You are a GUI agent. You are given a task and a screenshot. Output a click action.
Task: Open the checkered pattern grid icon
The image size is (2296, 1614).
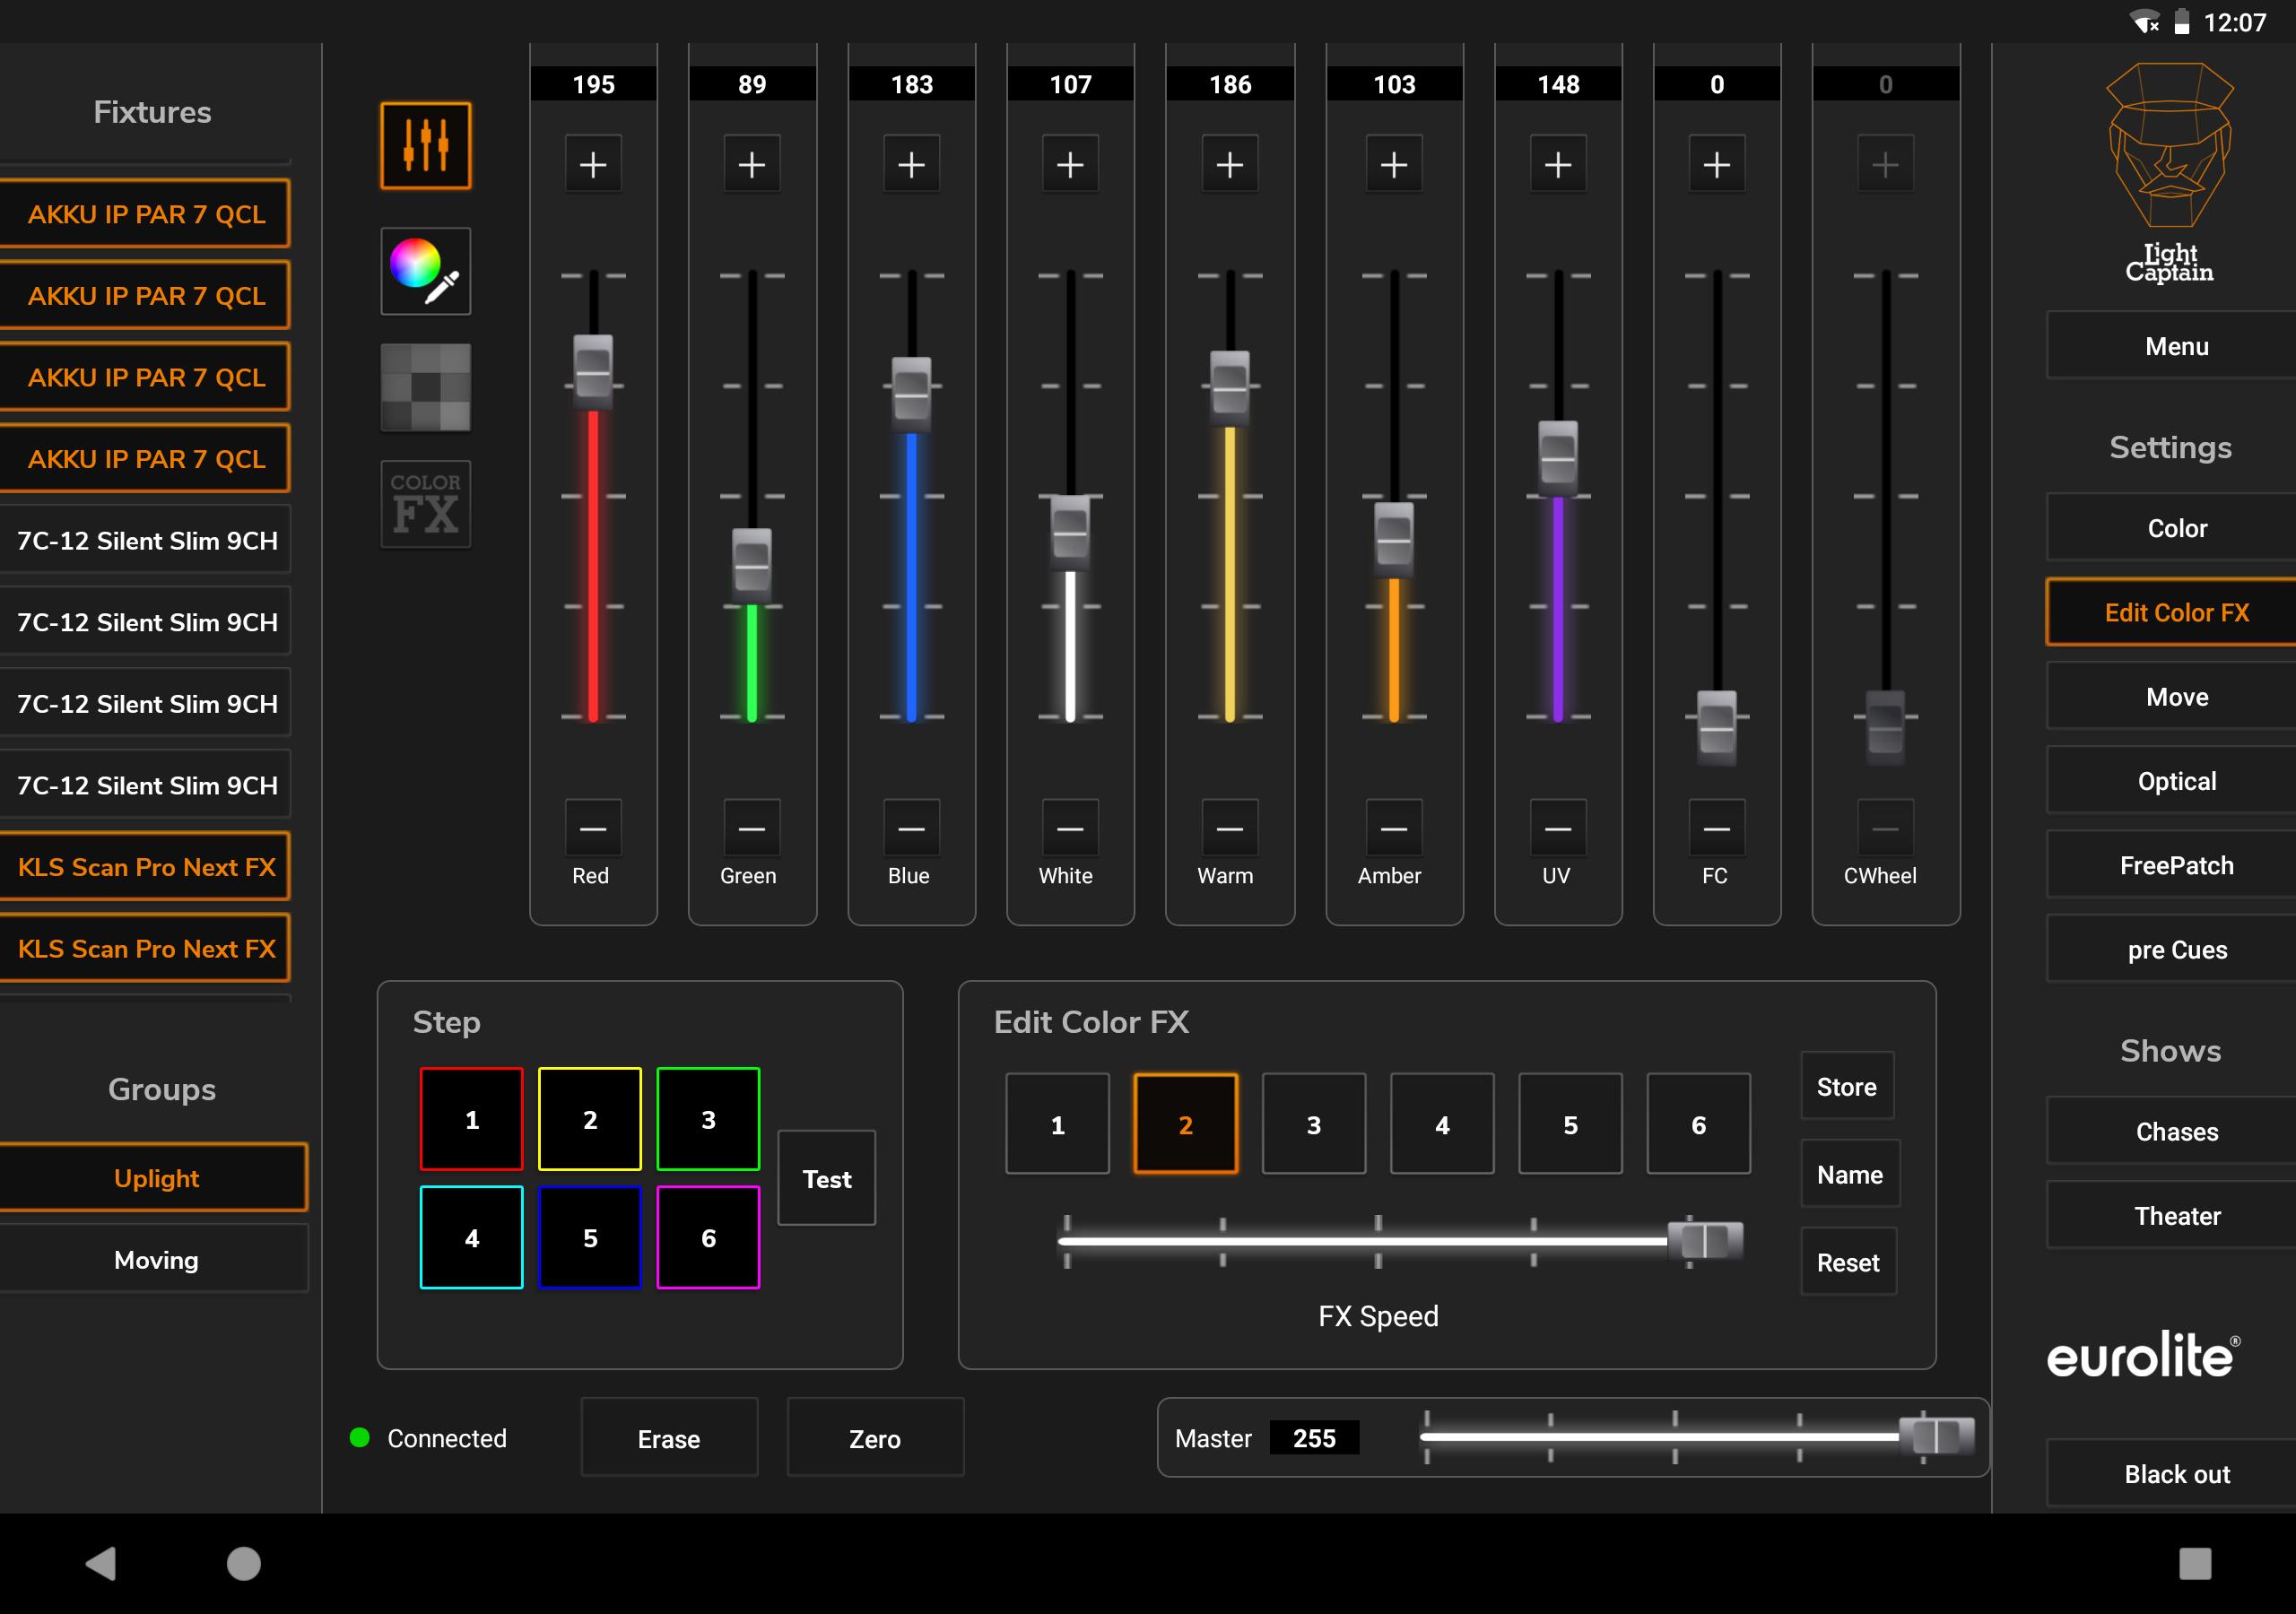tap(425, 388)
